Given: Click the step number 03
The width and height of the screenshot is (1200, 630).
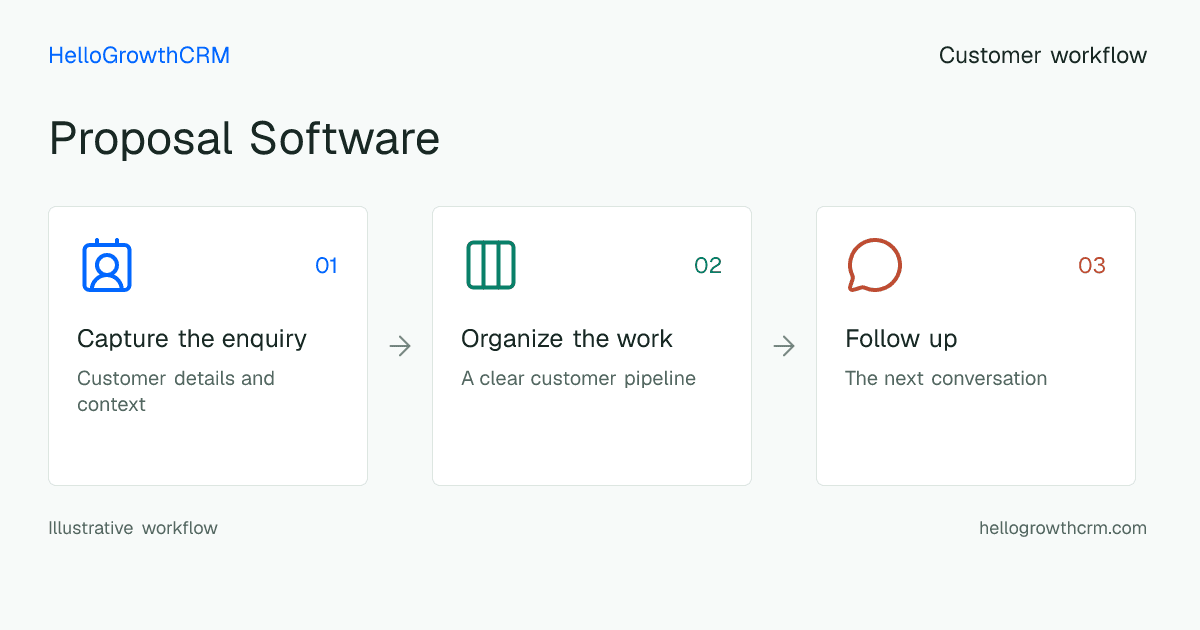Looking at the screenshot, I should coord(1092,266).
